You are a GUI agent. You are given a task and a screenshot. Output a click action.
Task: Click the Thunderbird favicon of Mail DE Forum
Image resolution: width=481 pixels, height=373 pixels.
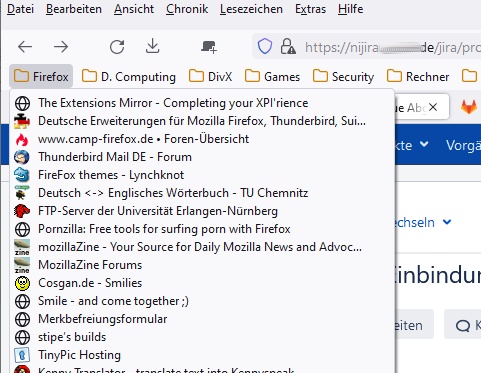click(22, 157)
